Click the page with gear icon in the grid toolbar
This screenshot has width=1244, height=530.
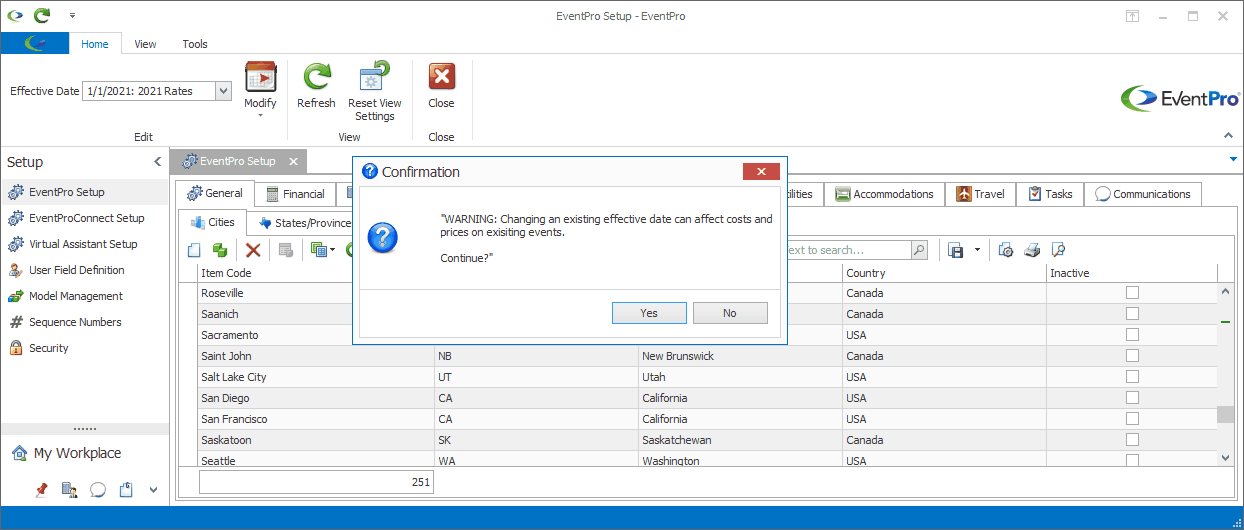coord(1006,250)
